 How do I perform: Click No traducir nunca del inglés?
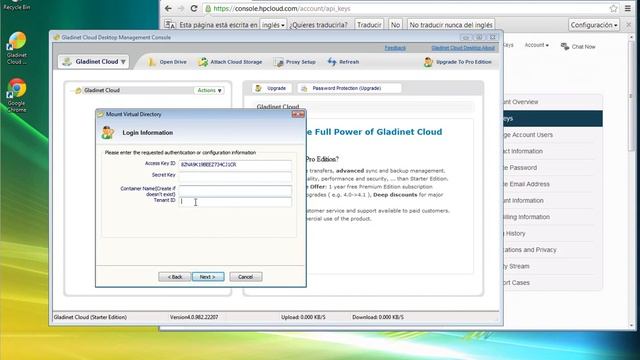[x=451, y=25]
